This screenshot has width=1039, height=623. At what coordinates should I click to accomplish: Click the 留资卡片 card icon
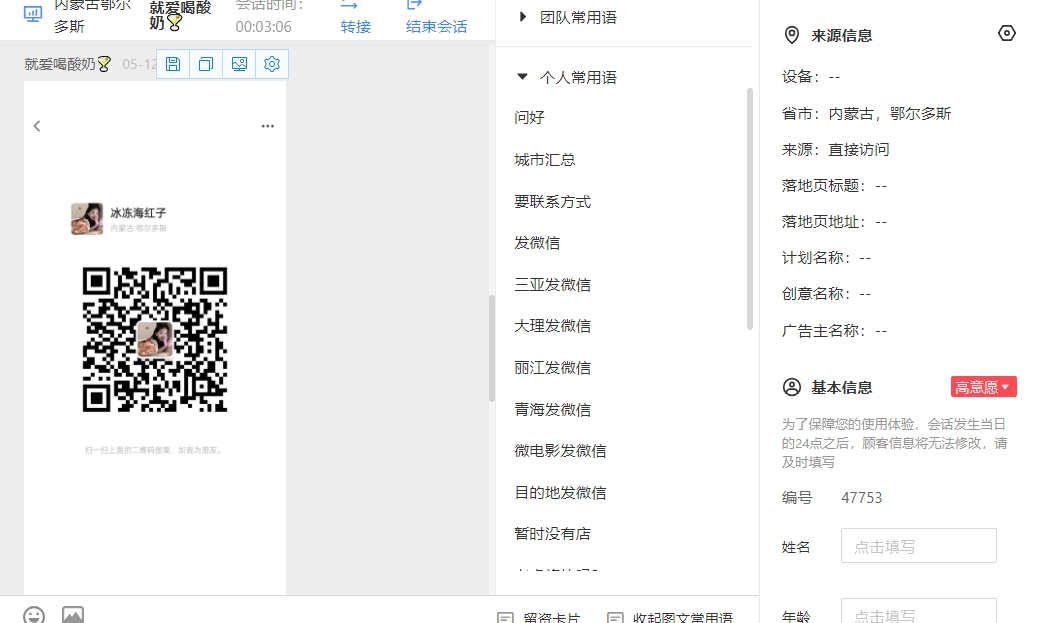click(x=505, y=618)
